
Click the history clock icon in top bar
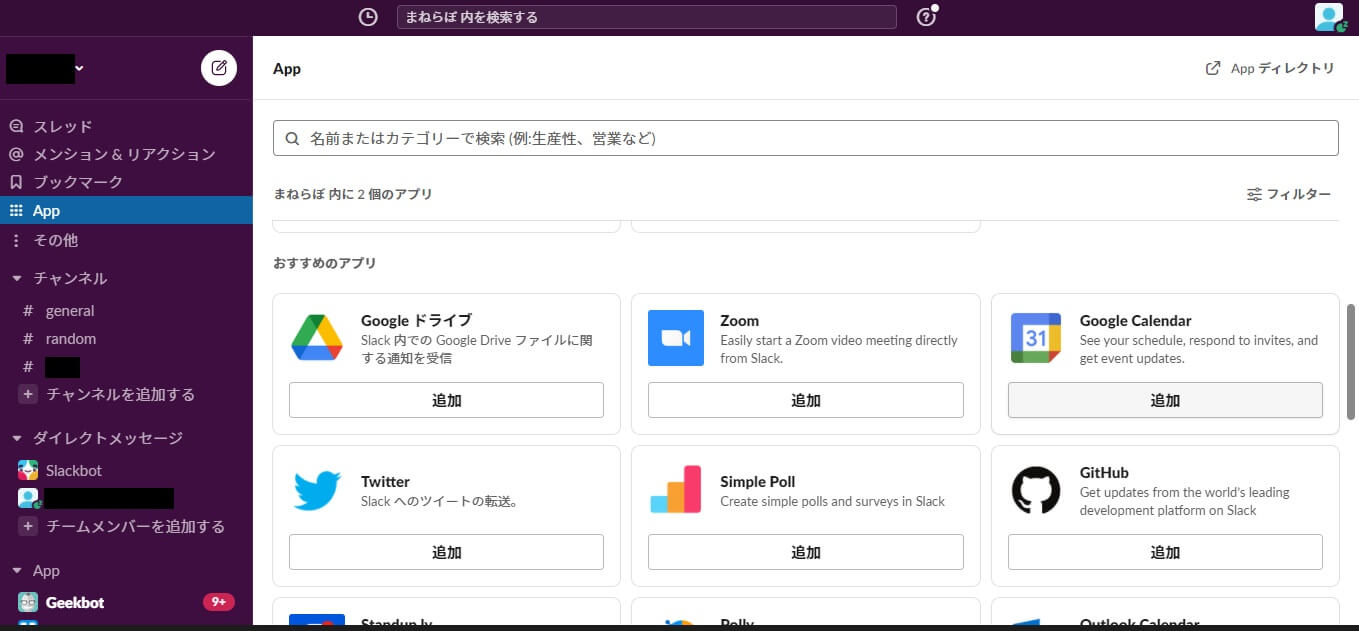coord(368,17)
